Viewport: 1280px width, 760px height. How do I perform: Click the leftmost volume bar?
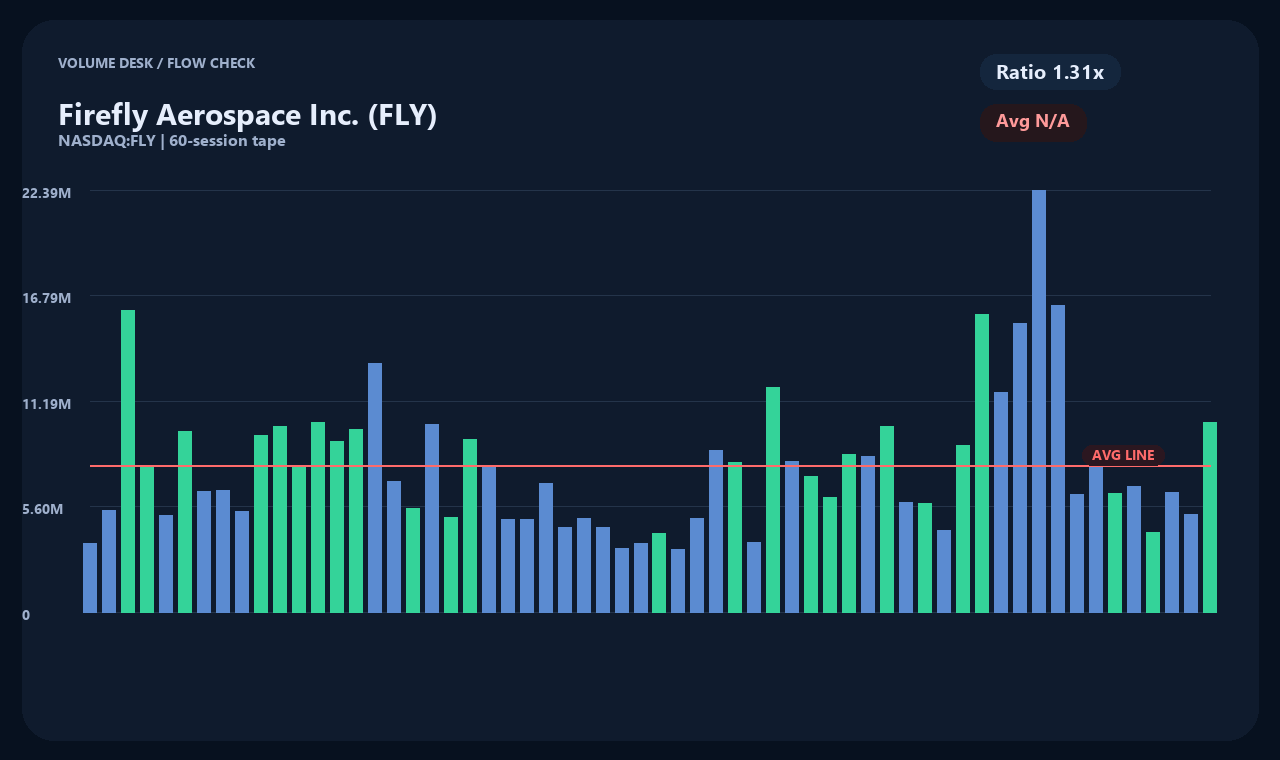(90, 578)
